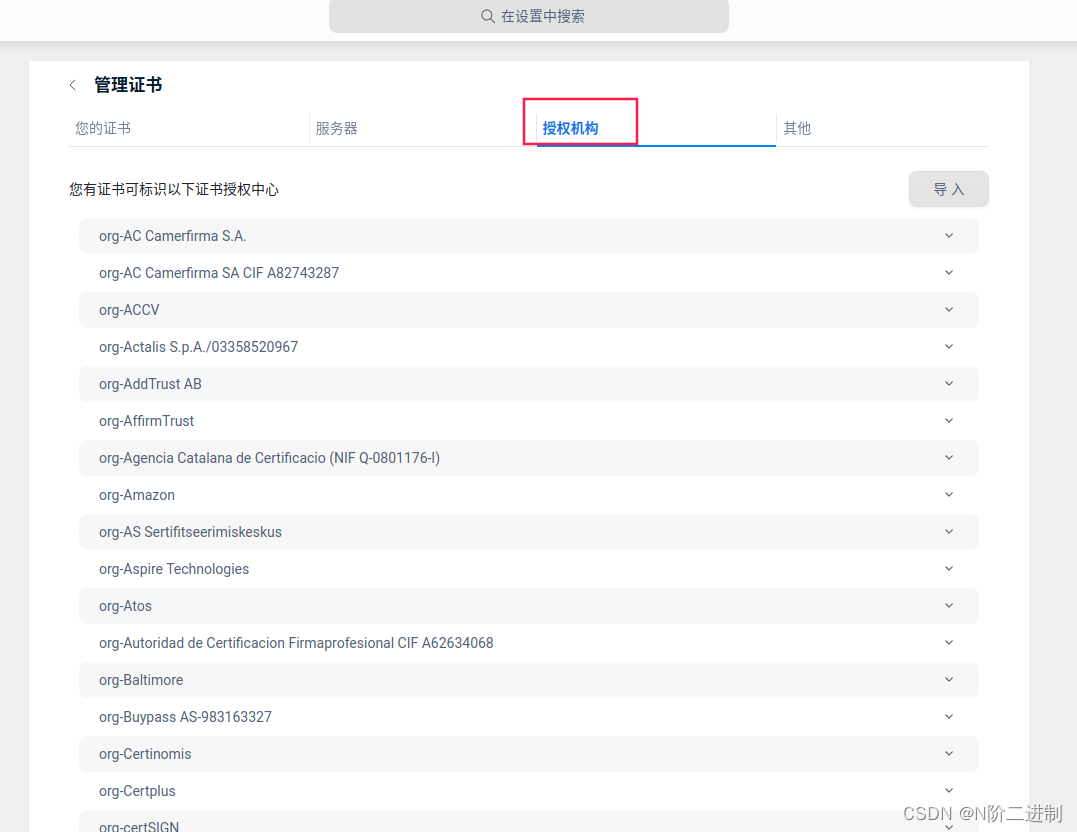
Task: Expand the org-Atos chevron
Action: (x=949, y=606)
